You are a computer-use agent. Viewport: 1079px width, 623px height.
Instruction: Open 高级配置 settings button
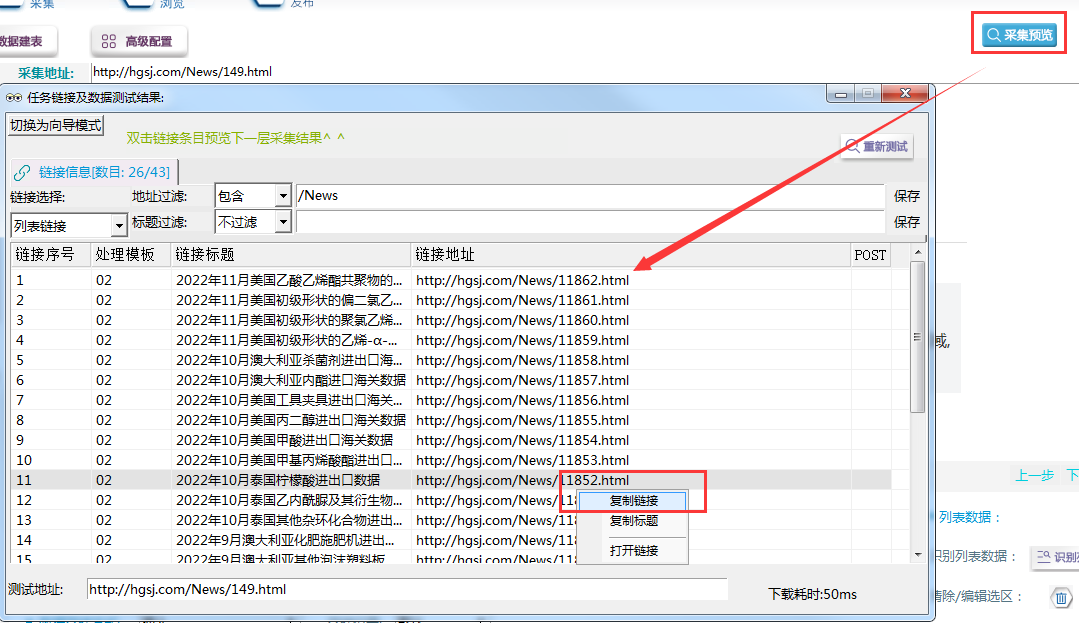coord(138,41)
